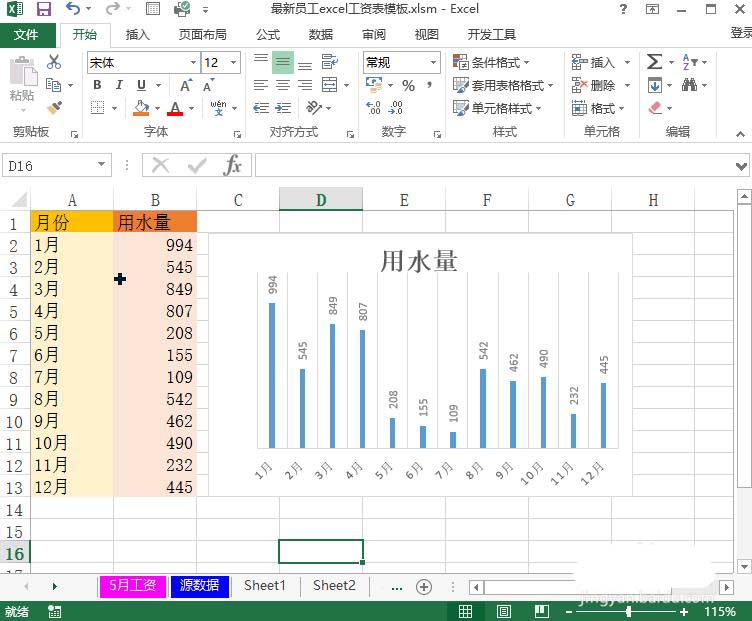752x621 pixels.
Task: Toggle align text left
Action: coord(261,85)
